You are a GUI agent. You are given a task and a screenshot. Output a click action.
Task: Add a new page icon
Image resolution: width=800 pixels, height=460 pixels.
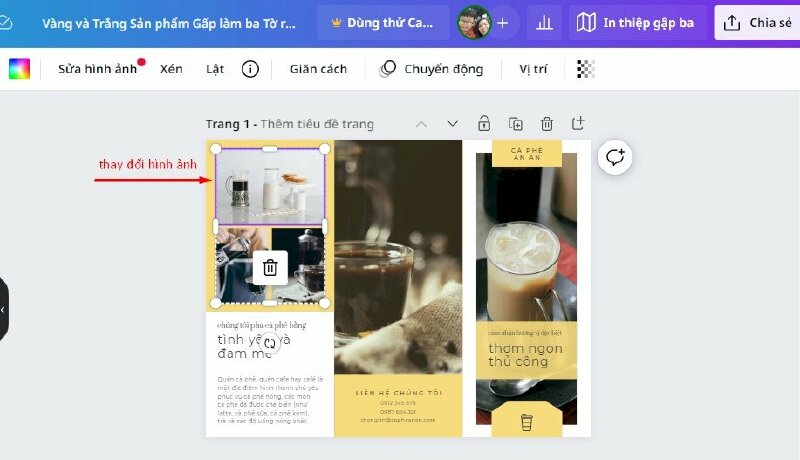coord(578,124)
